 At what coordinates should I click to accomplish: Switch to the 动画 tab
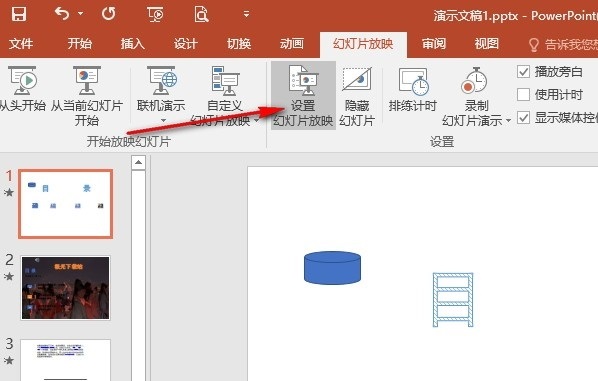click(292, 44)
